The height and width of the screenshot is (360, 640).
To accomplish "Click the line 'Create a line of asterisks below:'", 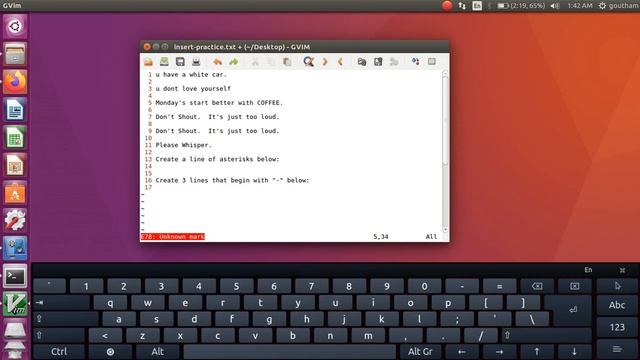I will (x=217, y=159).
